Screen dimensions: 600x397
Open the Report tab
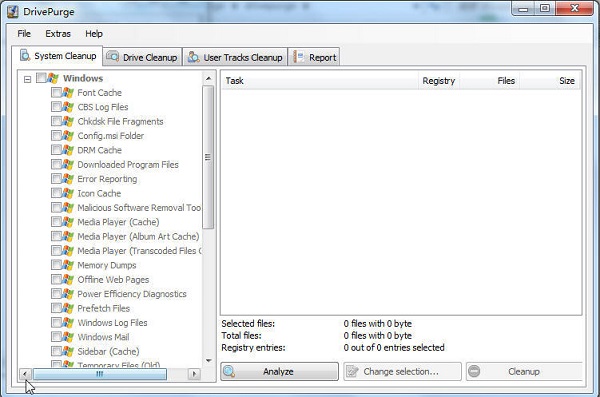(314, 57)
